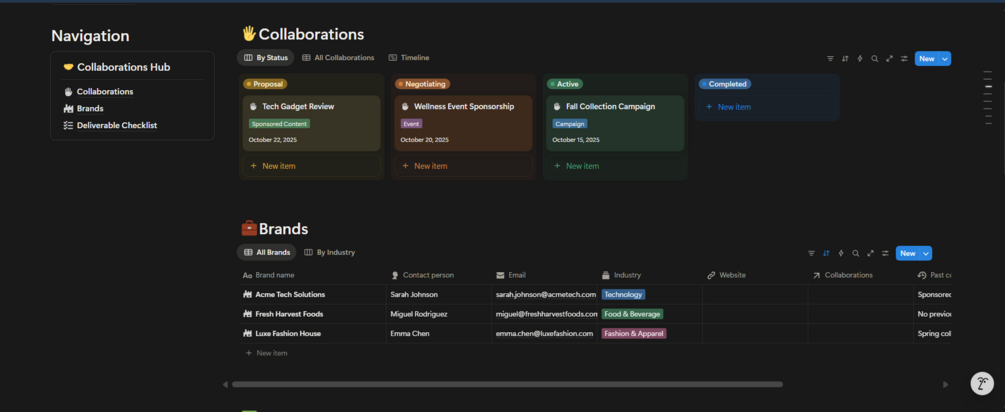Click sort icon in Brands toolbar
1005x412 pixels.
pos(826,253)
